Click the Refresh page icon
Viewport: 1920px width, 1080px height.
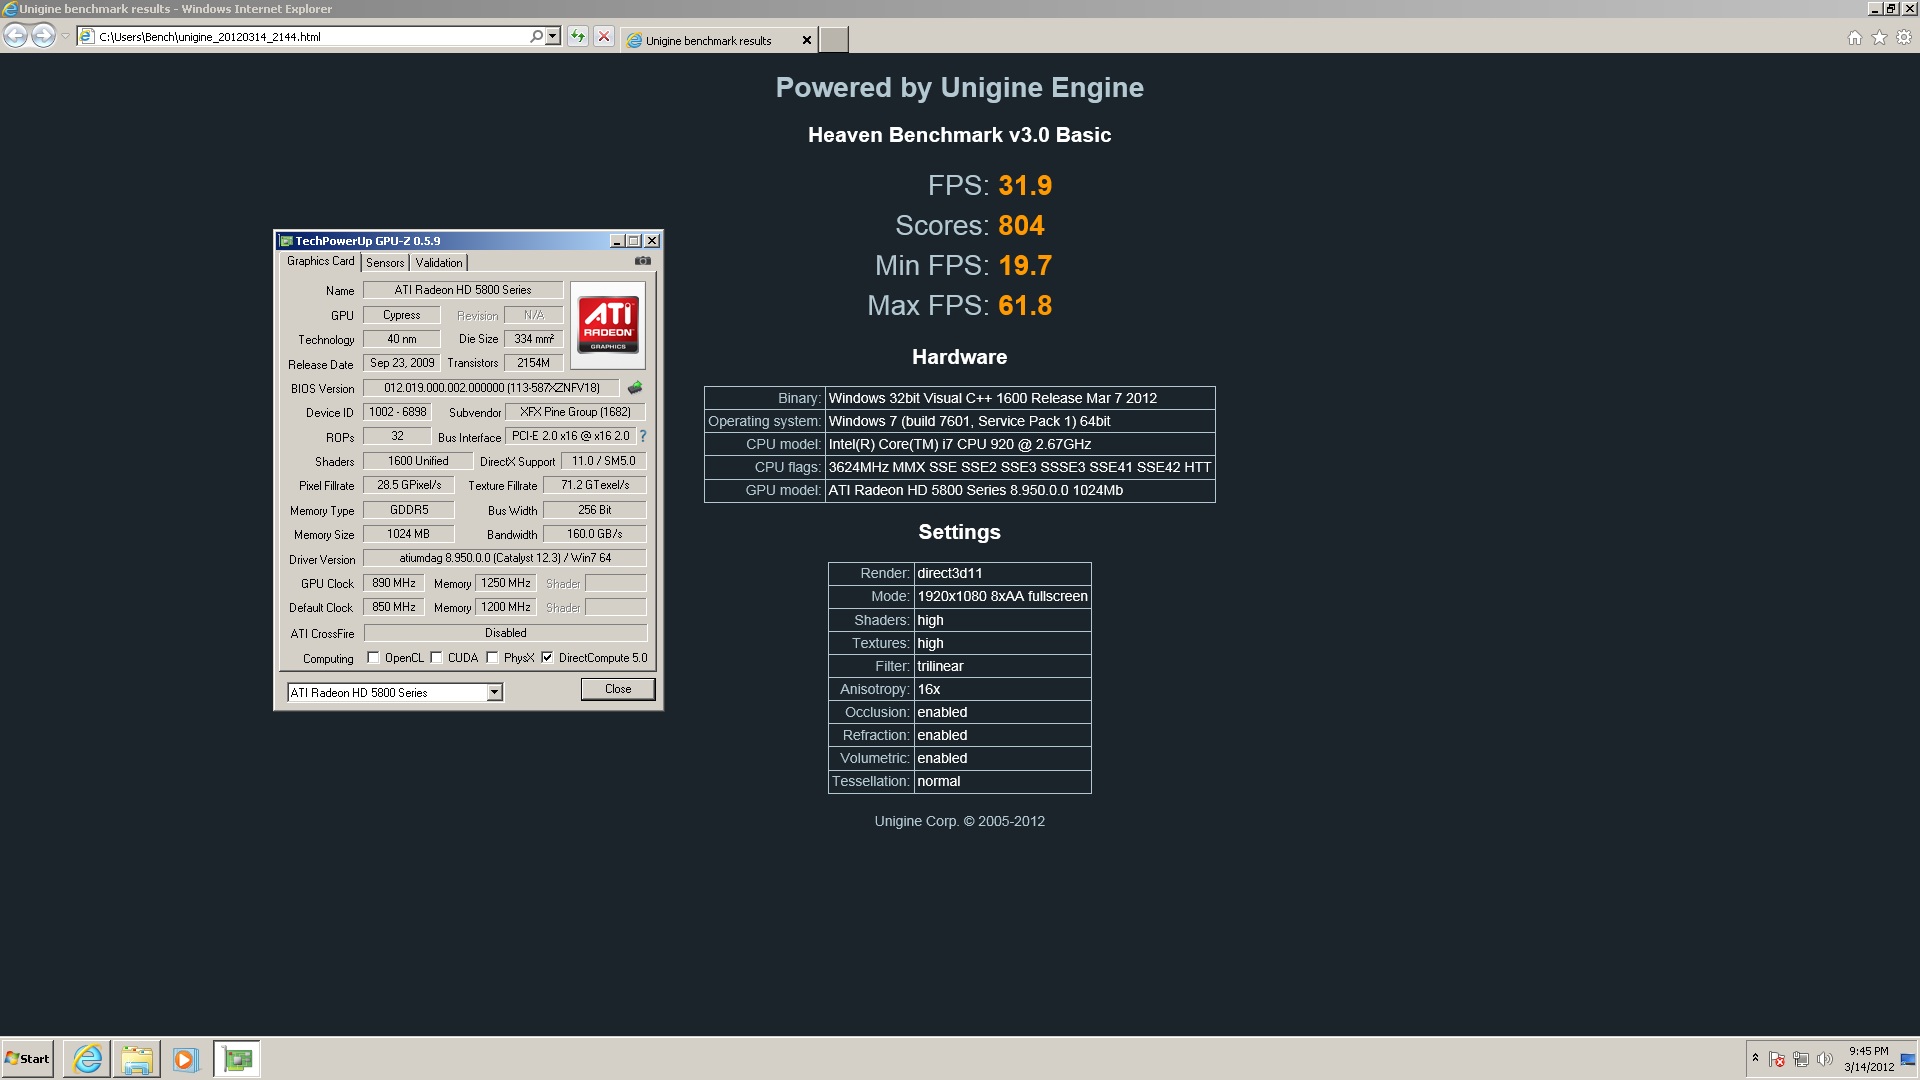point(578,37)
